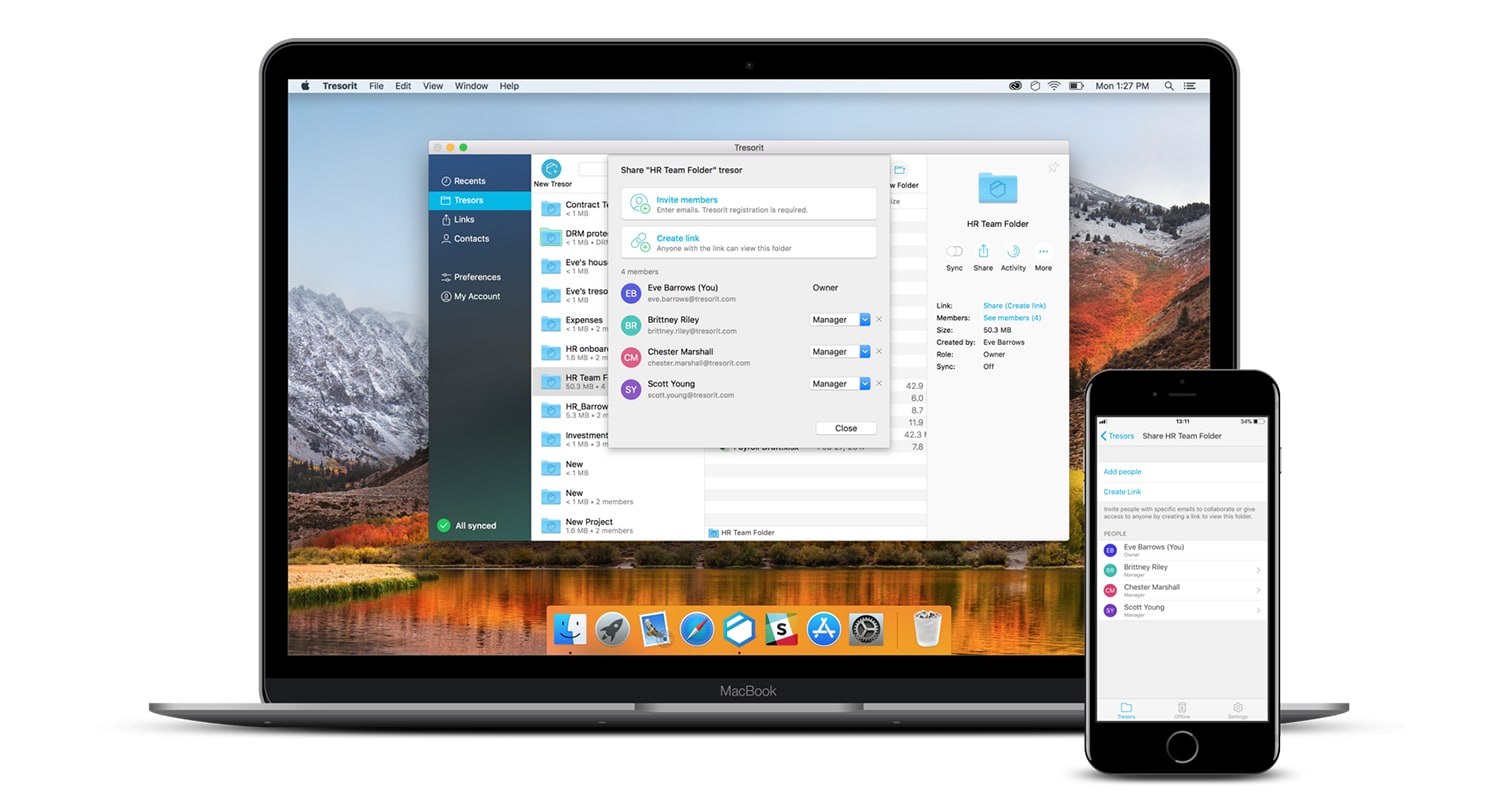The image size is (1500, 800).
Task: Tap the Tresors back button on phone
Action: [1118, 436]
